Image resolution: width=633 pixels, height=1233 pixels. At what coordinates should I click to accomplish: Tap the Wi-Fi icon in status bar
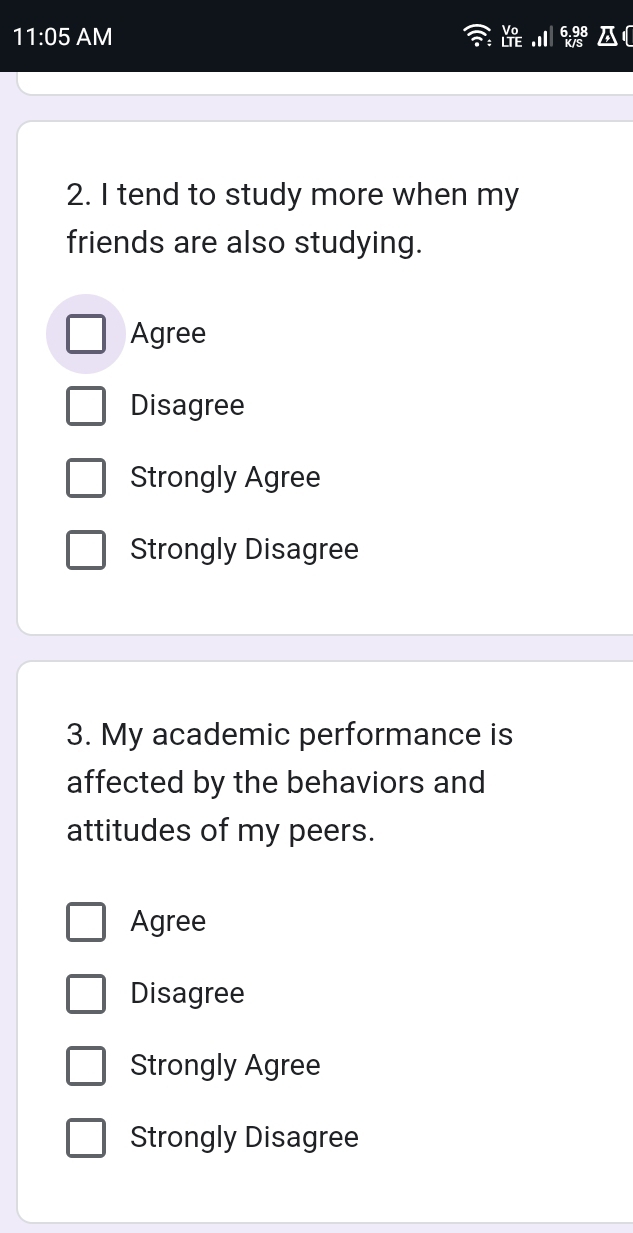coord(476,37)
